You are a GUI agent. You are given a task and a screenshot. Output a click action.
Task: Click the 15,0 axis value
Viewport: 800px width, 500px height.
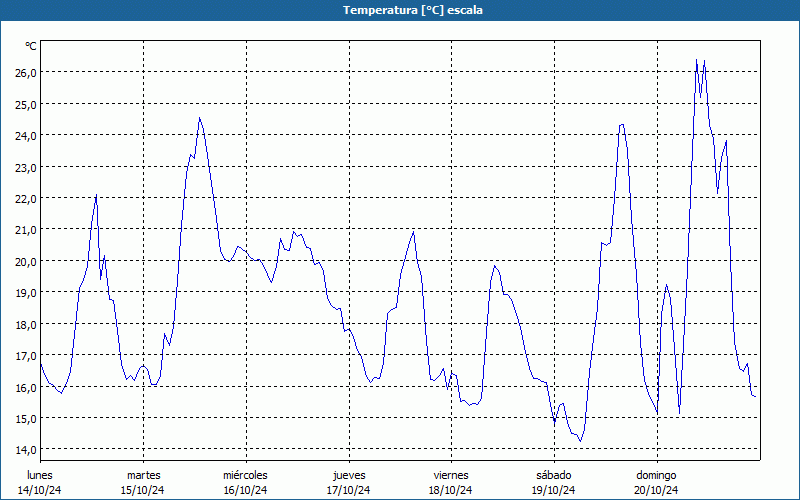[x=26, y=419]
